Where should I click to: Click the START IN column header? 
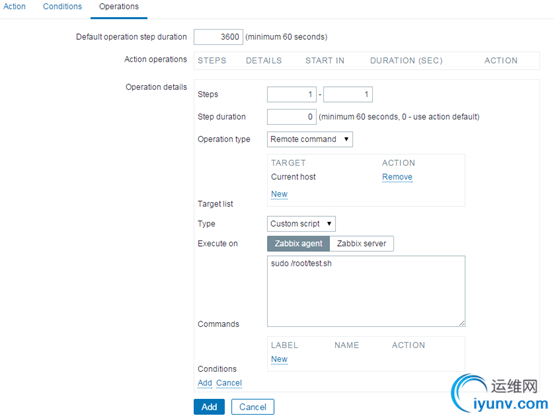(x=325, y=61)
